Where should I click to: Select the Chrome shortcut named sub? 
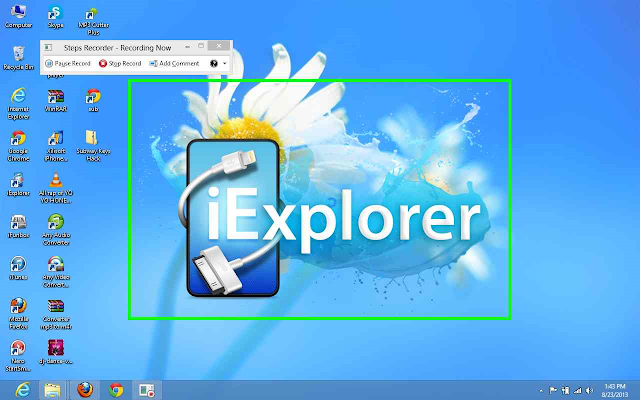[93, 100]
